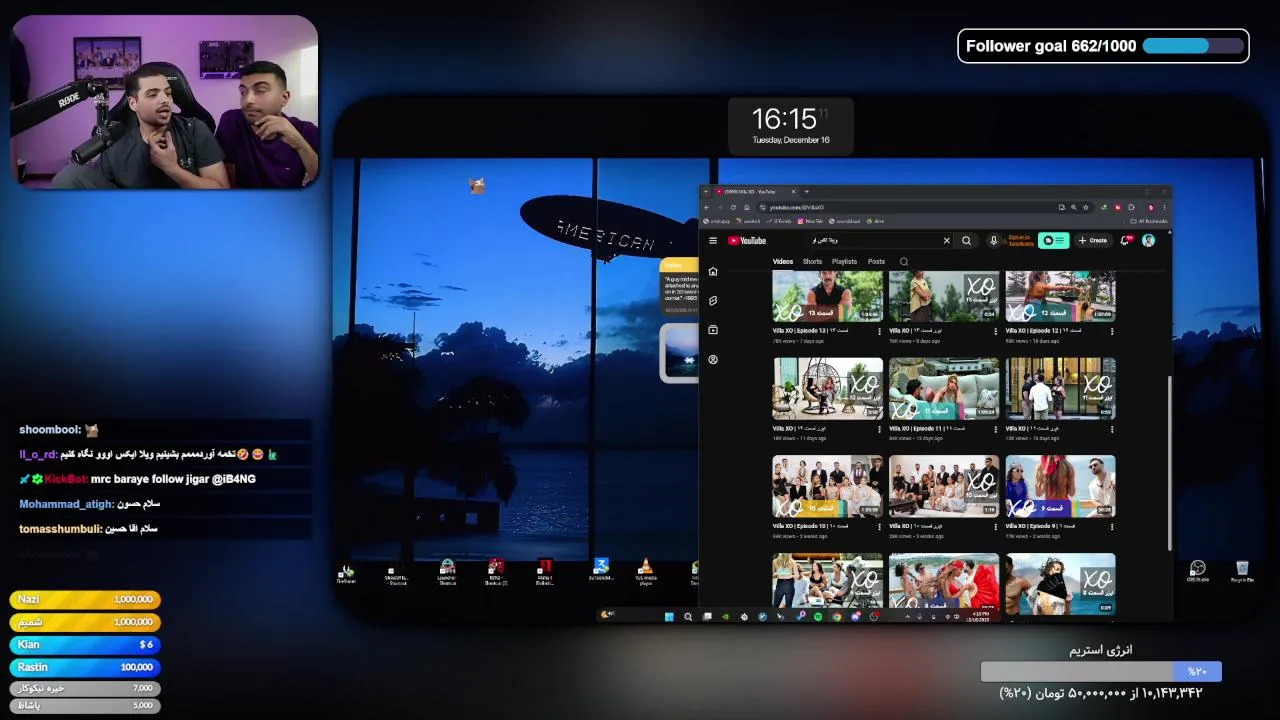Switch to the Videos channel tab

(783, 262)
